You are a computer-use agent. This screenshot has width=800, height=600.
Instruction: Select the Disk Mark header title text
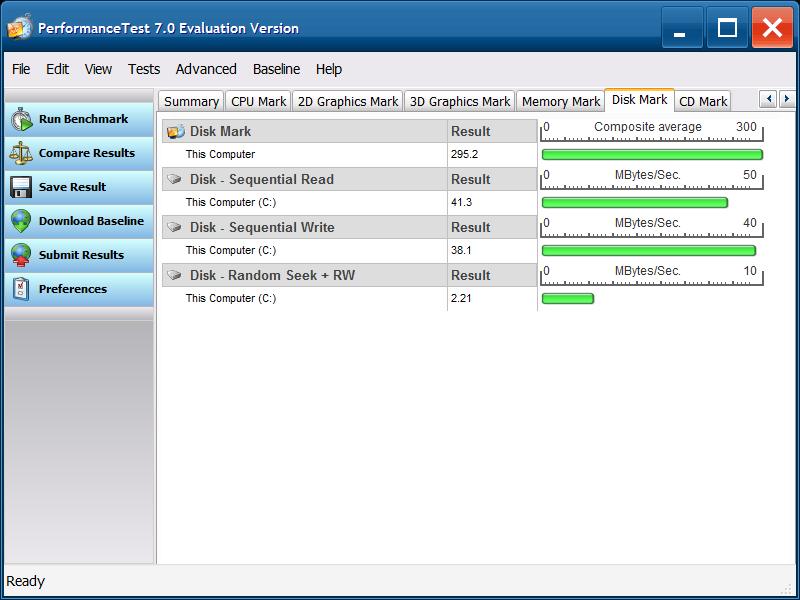pos(220,131)
